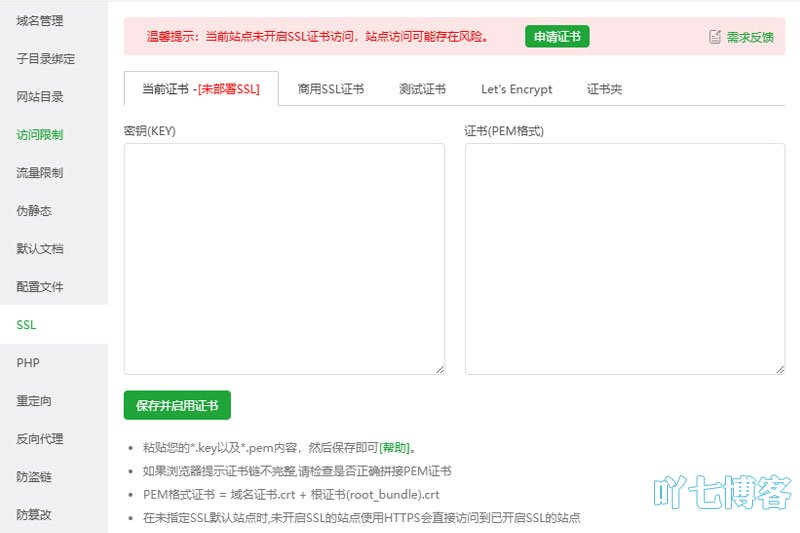Select 网站目录 sidebar item
The image size is (800, 533).
click(40, 97)
